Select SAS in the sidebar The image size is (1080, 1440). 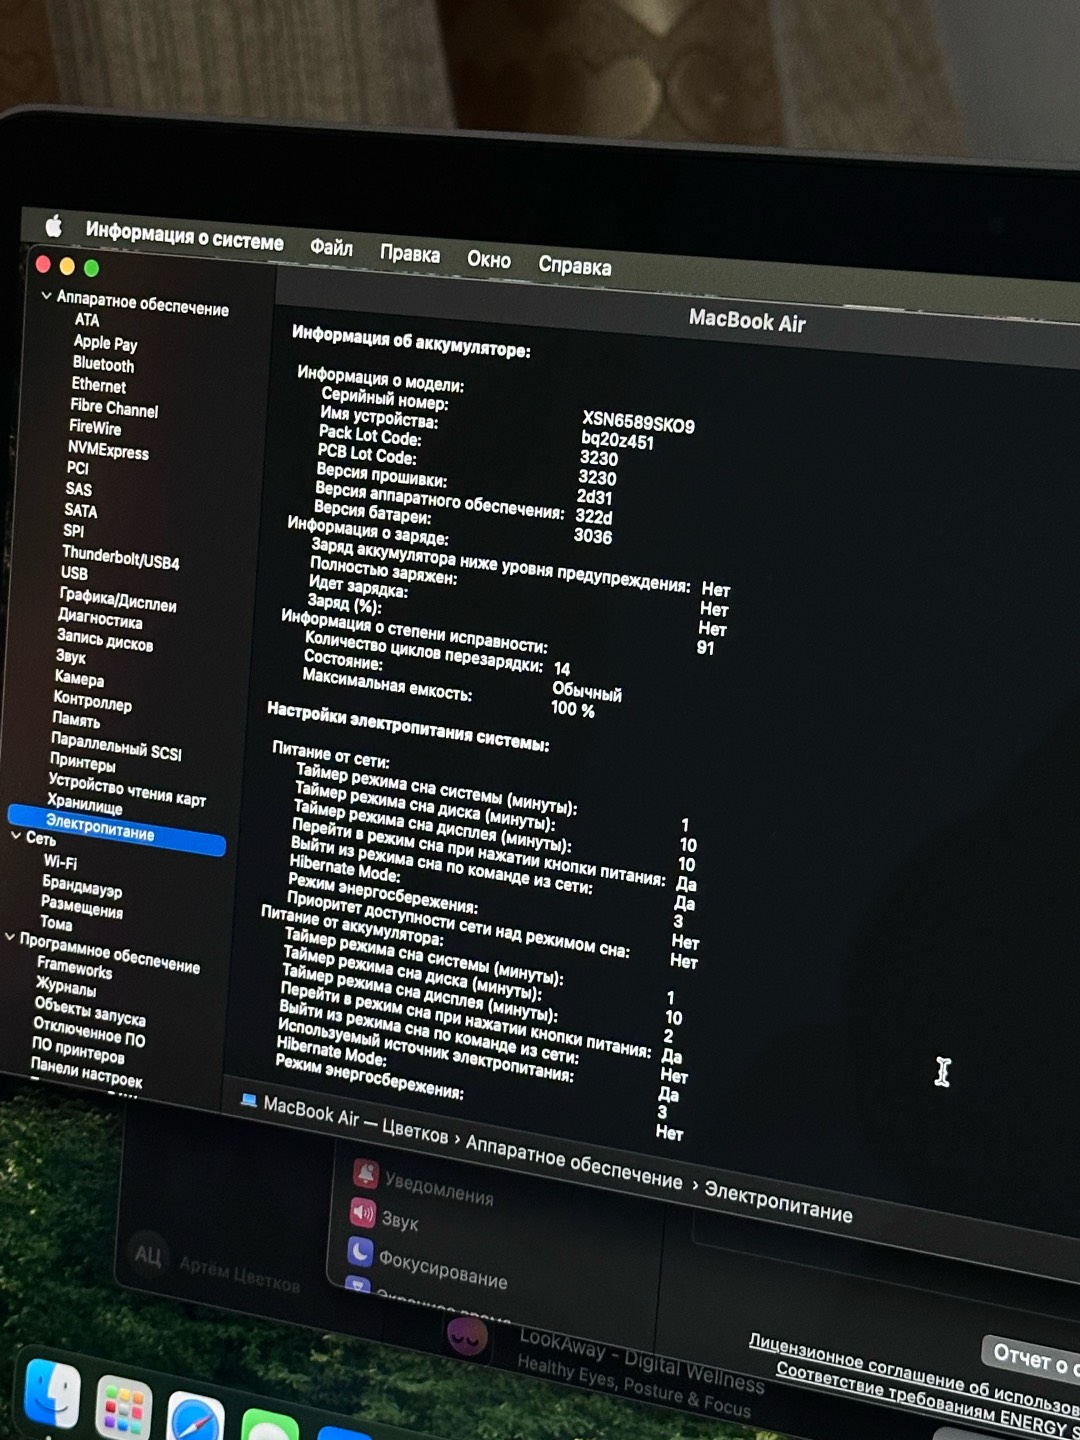pos(78,489)
